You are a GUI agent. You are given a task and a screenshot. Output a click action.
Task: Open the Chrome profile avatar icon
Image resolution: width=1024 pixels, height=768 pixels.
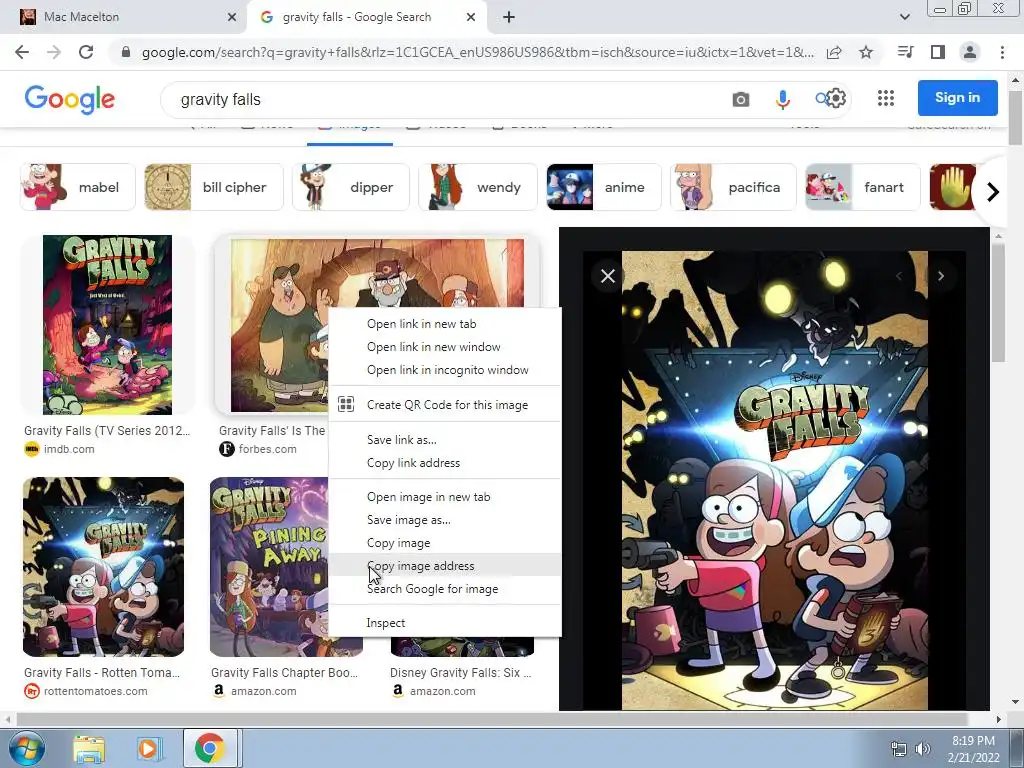[970, 52]
